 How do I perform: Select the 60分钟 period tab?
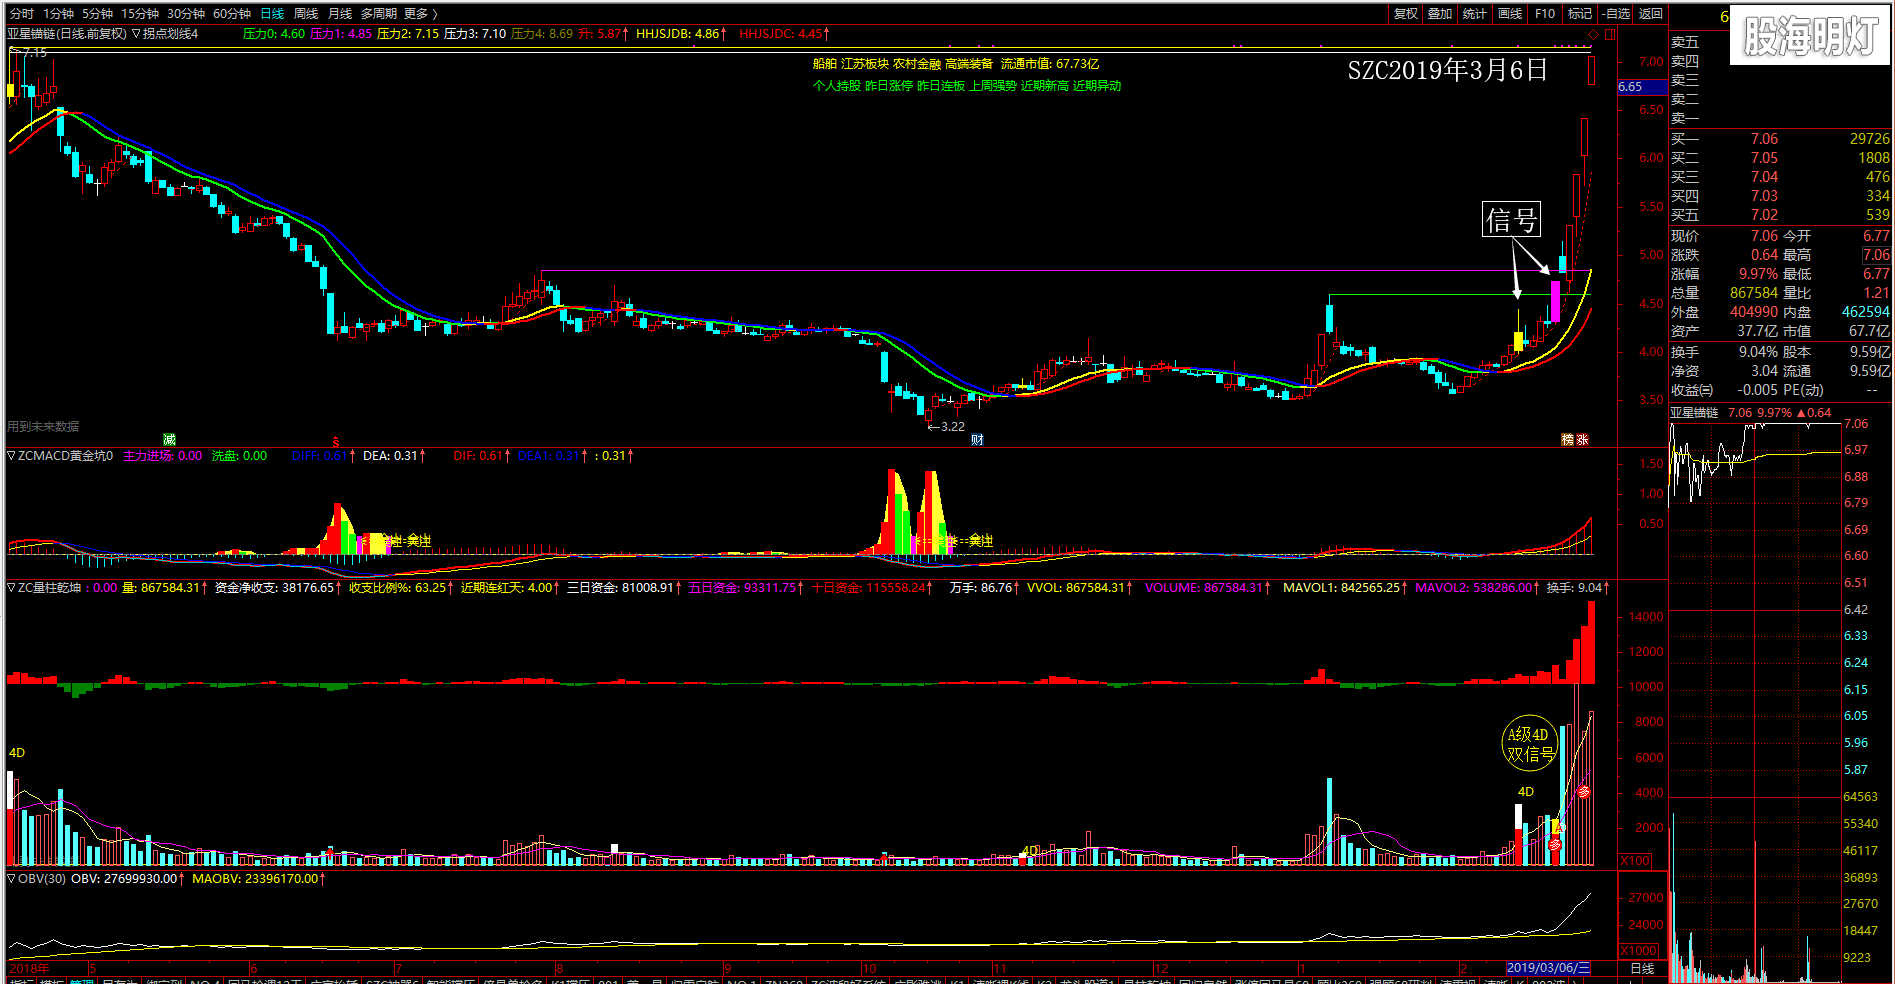point(232,13)
